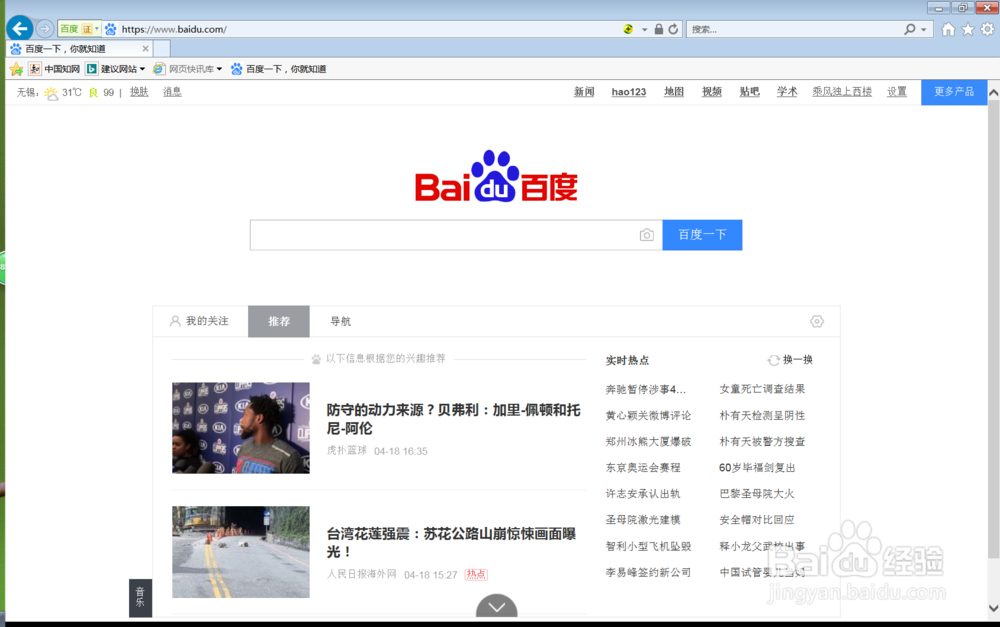
Task: Open hot topic 许志安承认出轨
Action: (x=643, y=494)
